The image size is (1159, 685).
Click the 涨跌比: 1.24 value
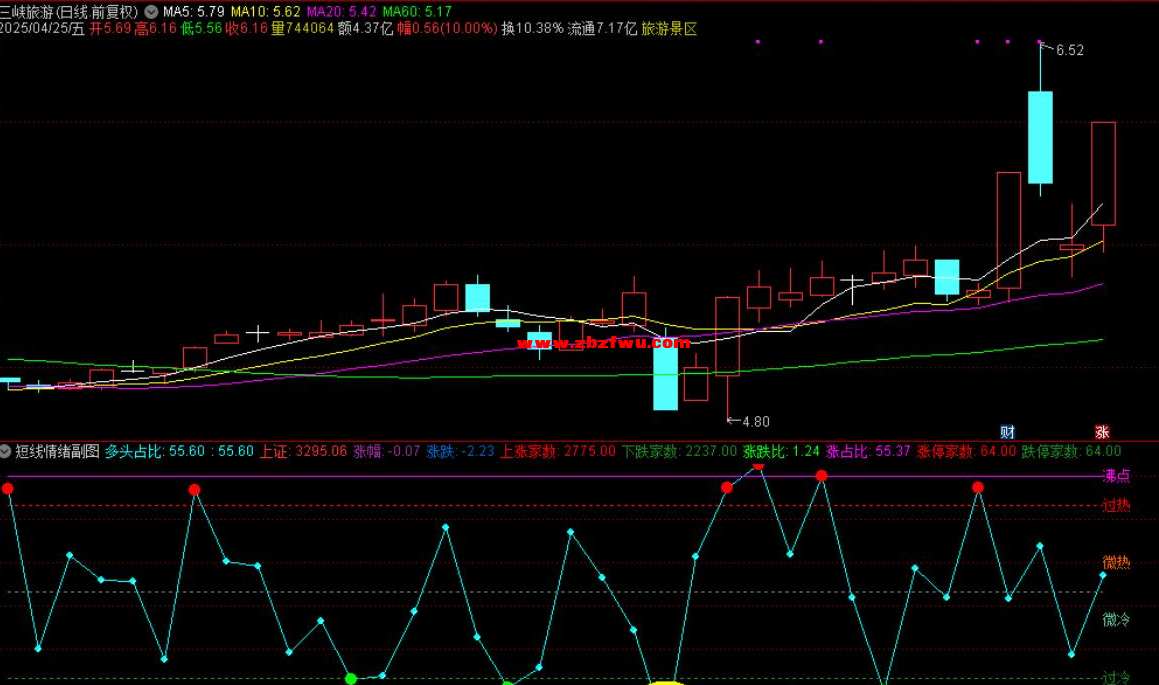pos(781,451)
